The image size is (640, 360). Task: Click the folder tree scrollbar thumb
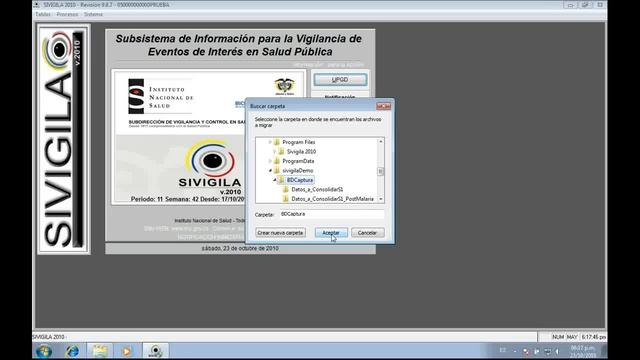tap(380, 171)
